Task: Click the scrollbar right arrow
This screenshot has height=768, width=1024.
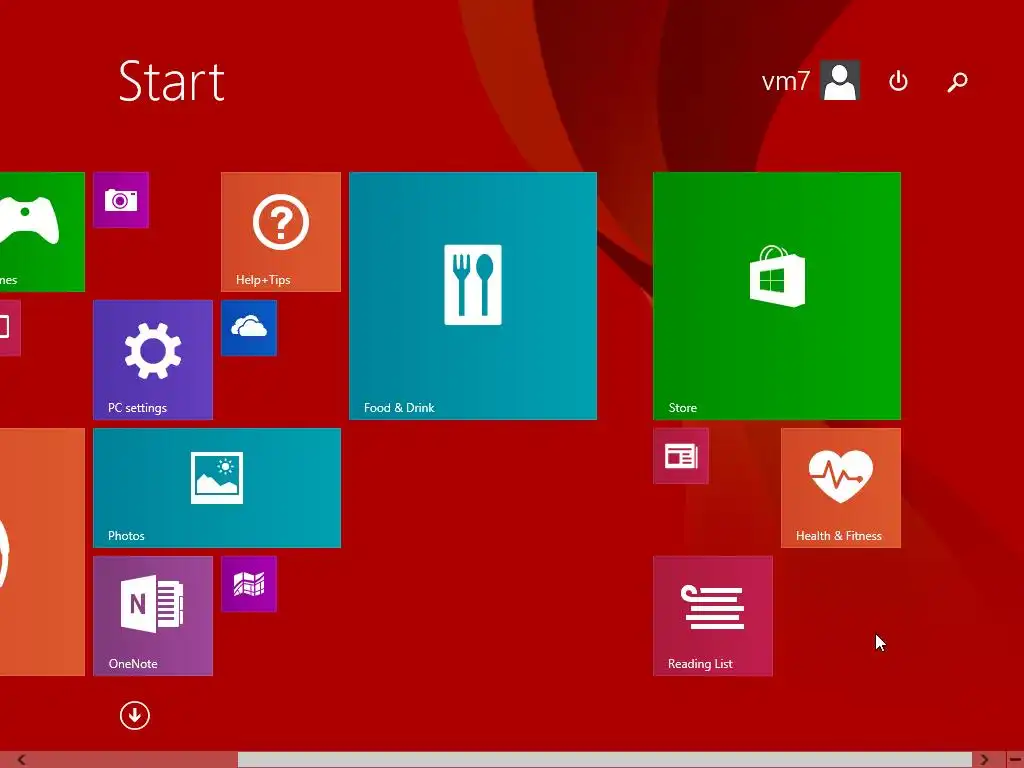Action: pyautogui.click(x=984, y=760)
